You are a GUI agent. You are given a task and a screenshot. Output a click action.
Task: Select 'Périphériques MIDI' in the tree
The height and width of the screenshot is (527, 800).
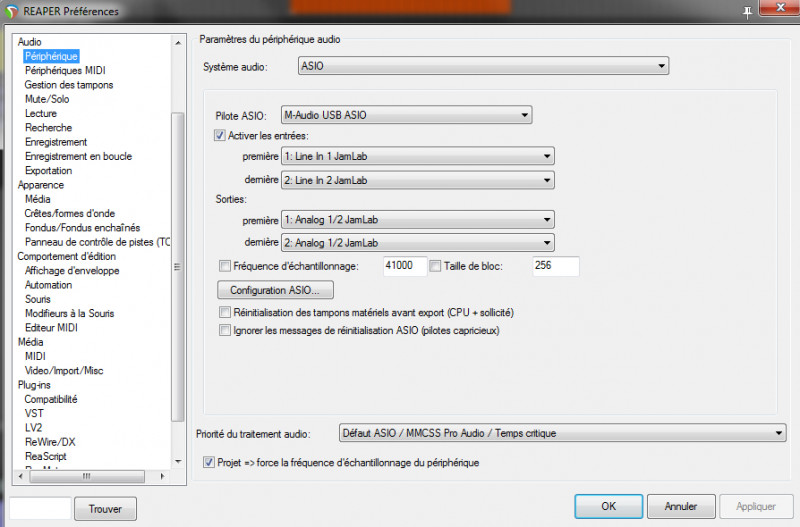point(65,71)
